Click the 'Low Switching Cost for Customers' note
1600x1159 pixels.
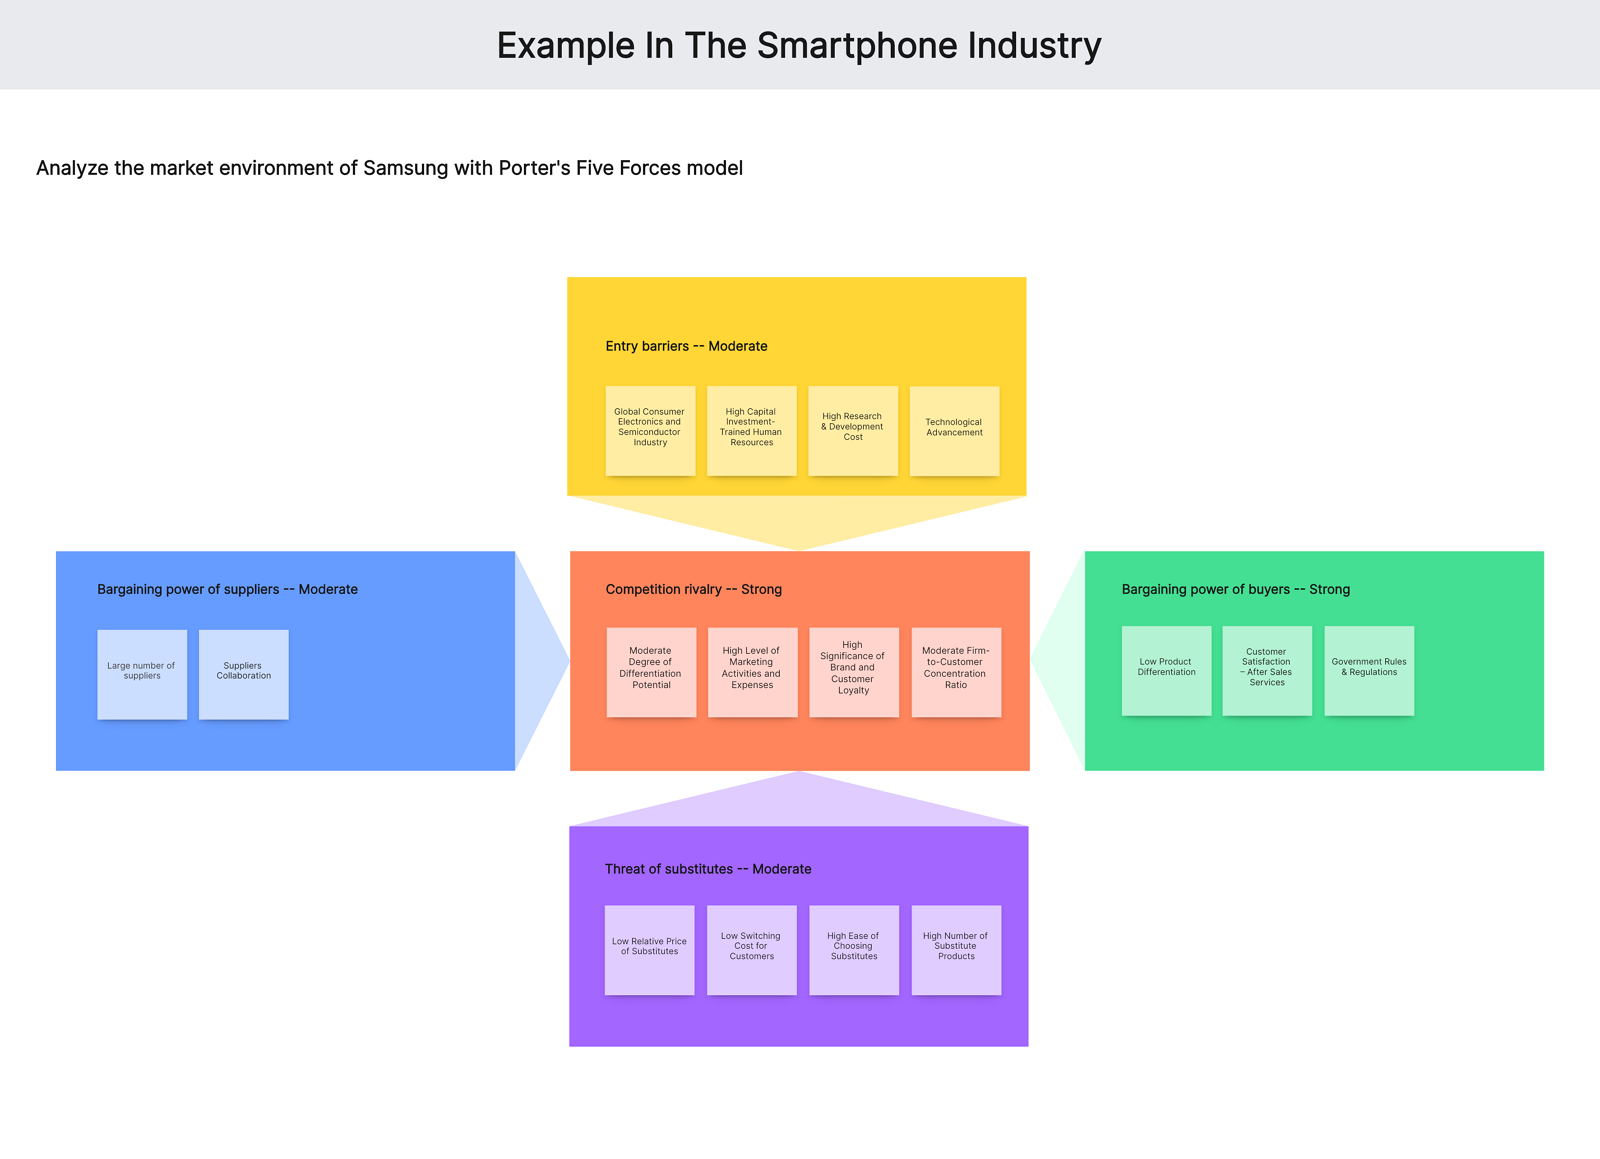click(751, 950)
